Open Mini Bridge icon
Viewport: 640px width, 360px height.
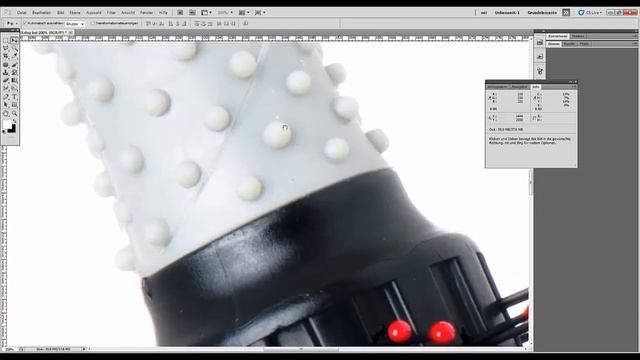[192, 13]
